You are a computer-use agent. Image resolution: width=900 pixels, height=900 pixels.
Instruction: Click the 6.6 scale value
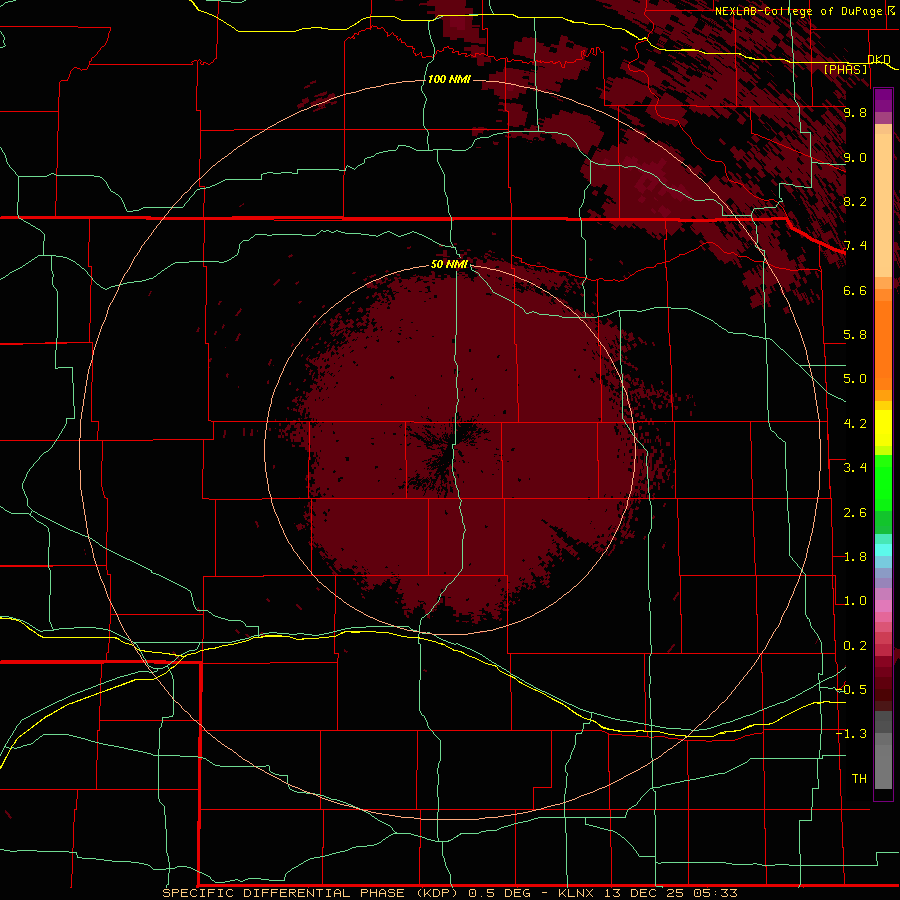pos(855,290)
